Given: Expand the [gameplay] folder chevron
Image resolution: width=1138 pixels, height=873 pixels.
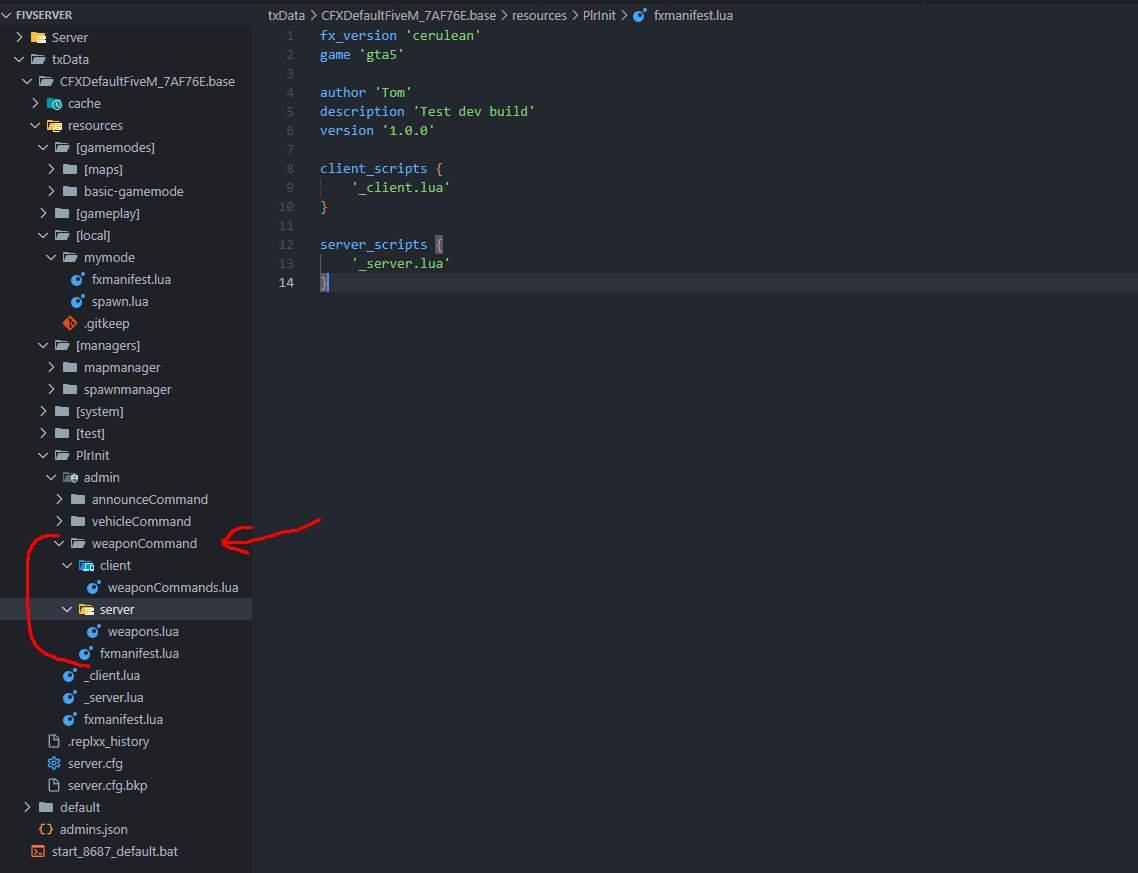Looking at the screenshot, I should (43, 213).
